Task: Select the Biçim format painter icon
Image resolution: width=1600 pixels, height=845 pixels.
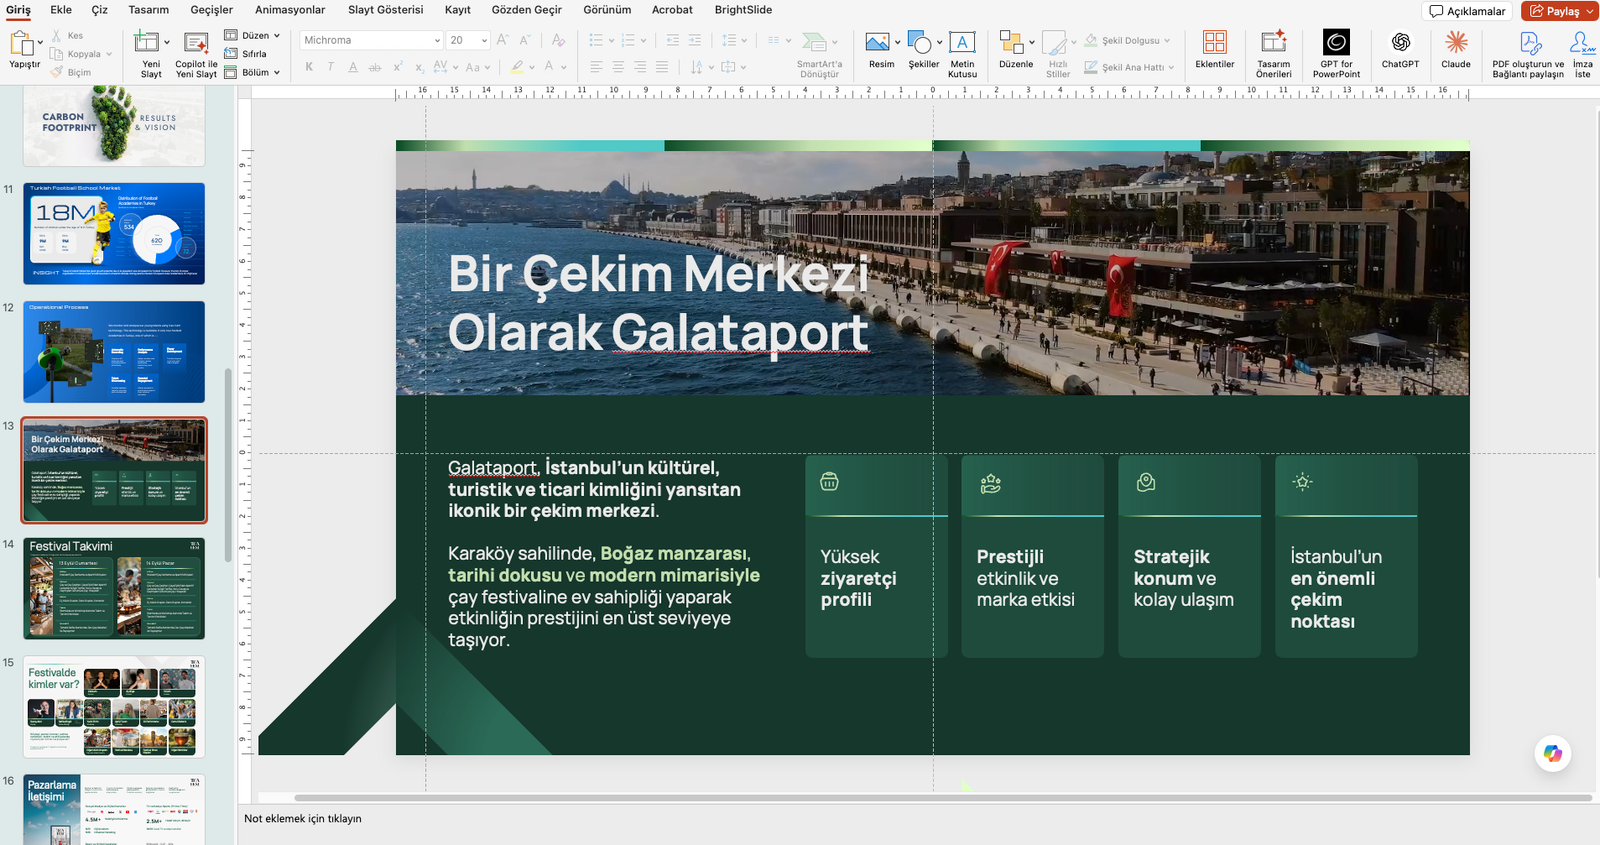Action: tap(57, 72)
